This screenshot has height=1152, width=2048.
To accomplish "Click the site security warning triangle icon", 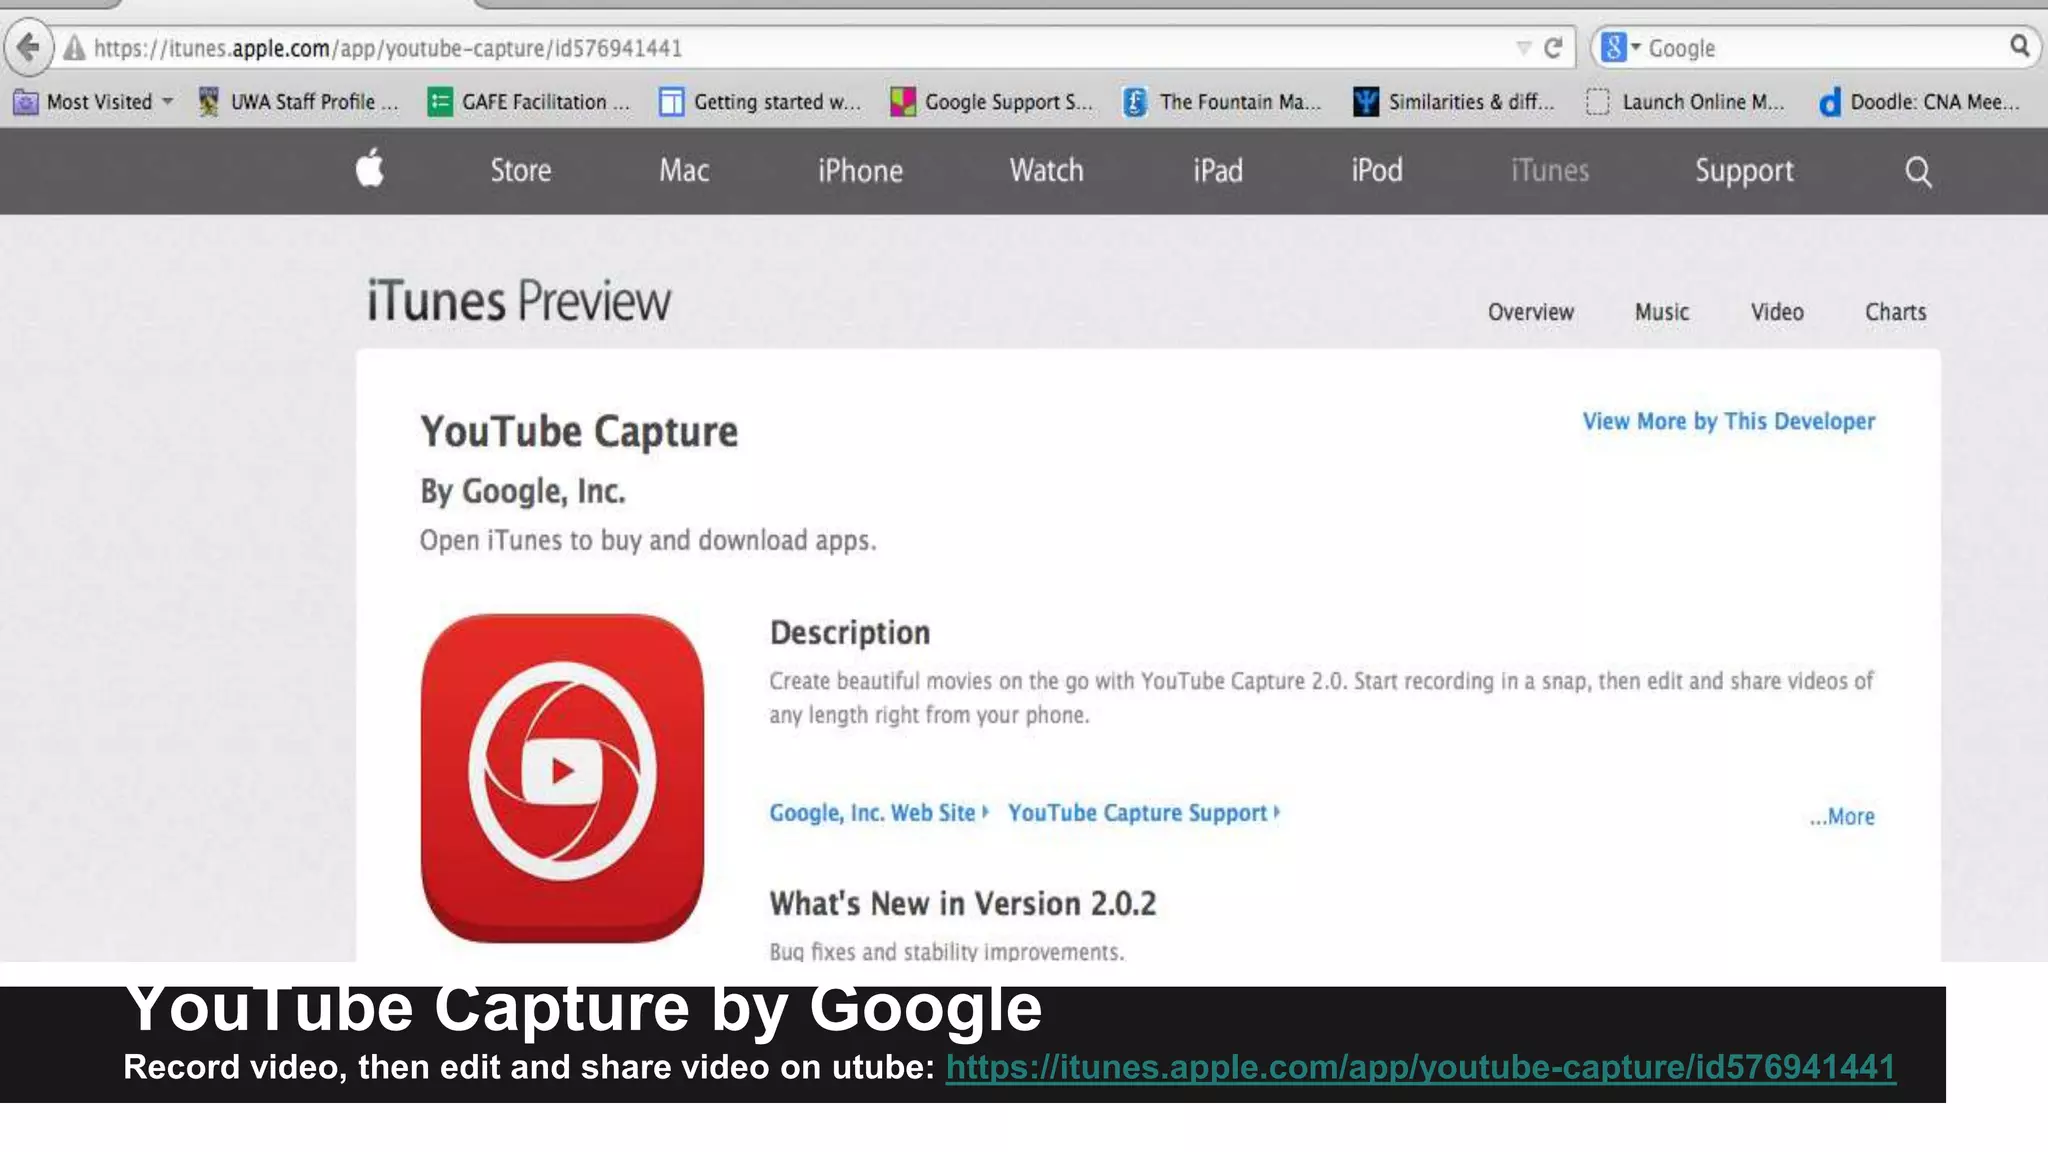I will (x=74, y=48).
